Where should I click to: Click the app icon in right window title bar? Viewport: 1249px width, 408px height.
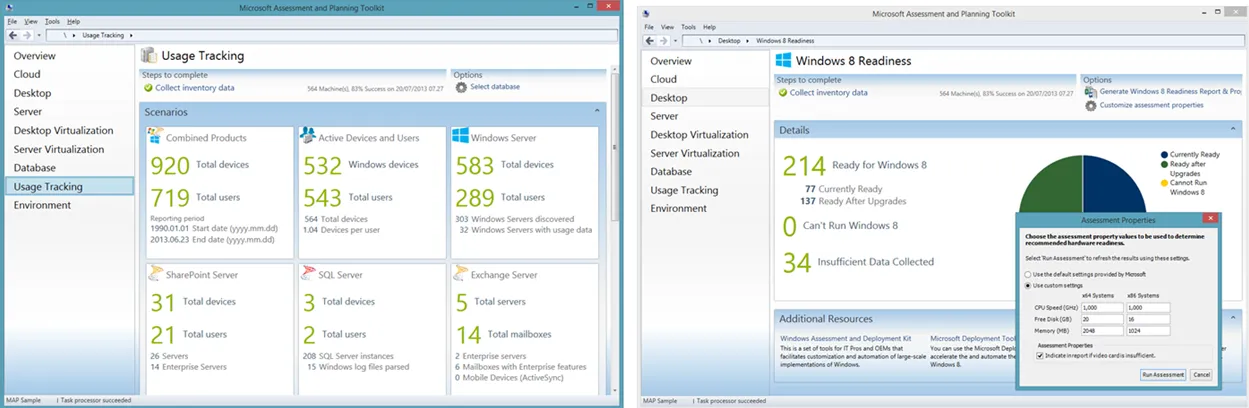[648, 13]
